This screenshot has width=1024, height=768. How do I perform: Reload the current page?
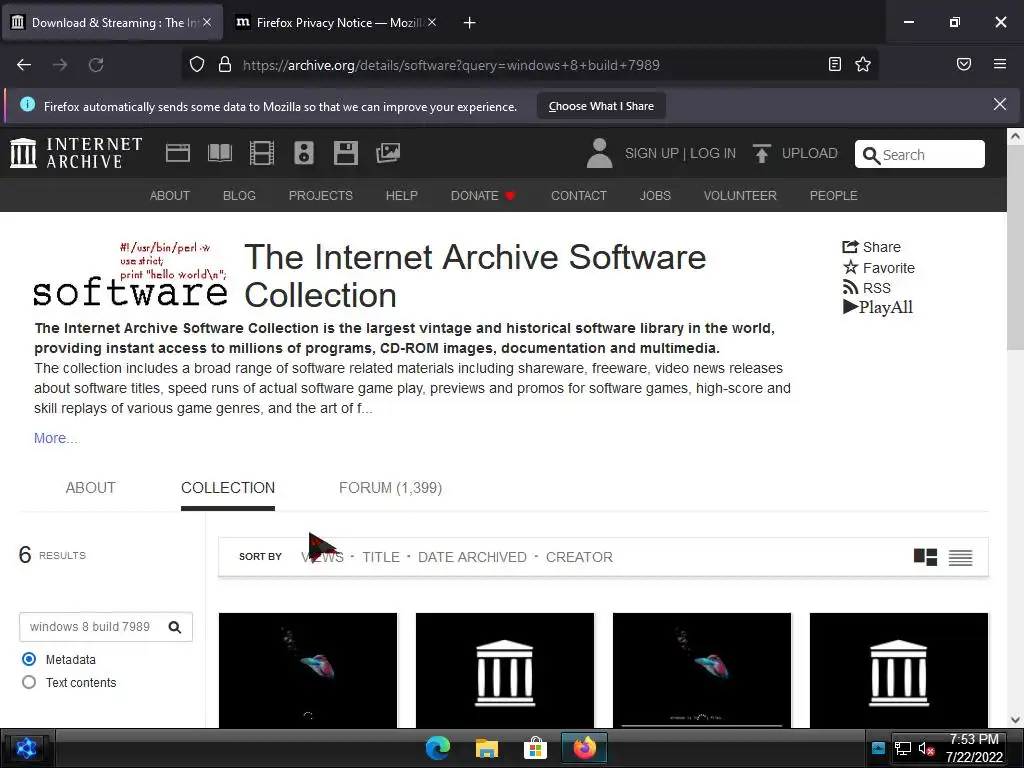(x=96, y=65)
